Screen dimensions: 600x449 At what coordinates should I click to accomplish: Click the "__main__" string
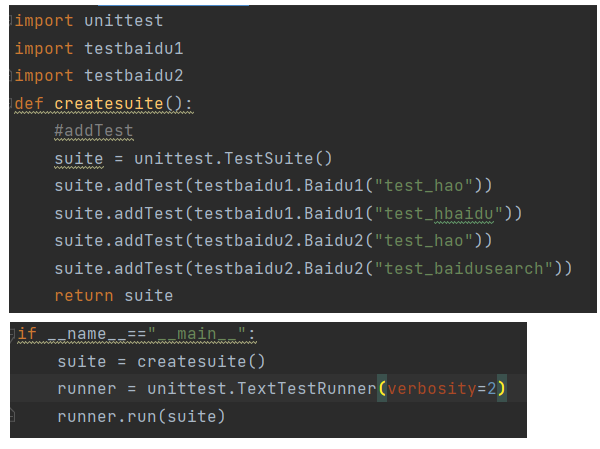[x=196, y=334]
